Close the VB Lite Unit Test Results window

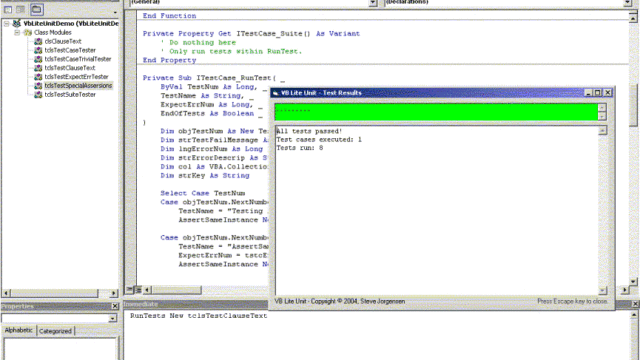pyautogui.click(x=608, y=93)
